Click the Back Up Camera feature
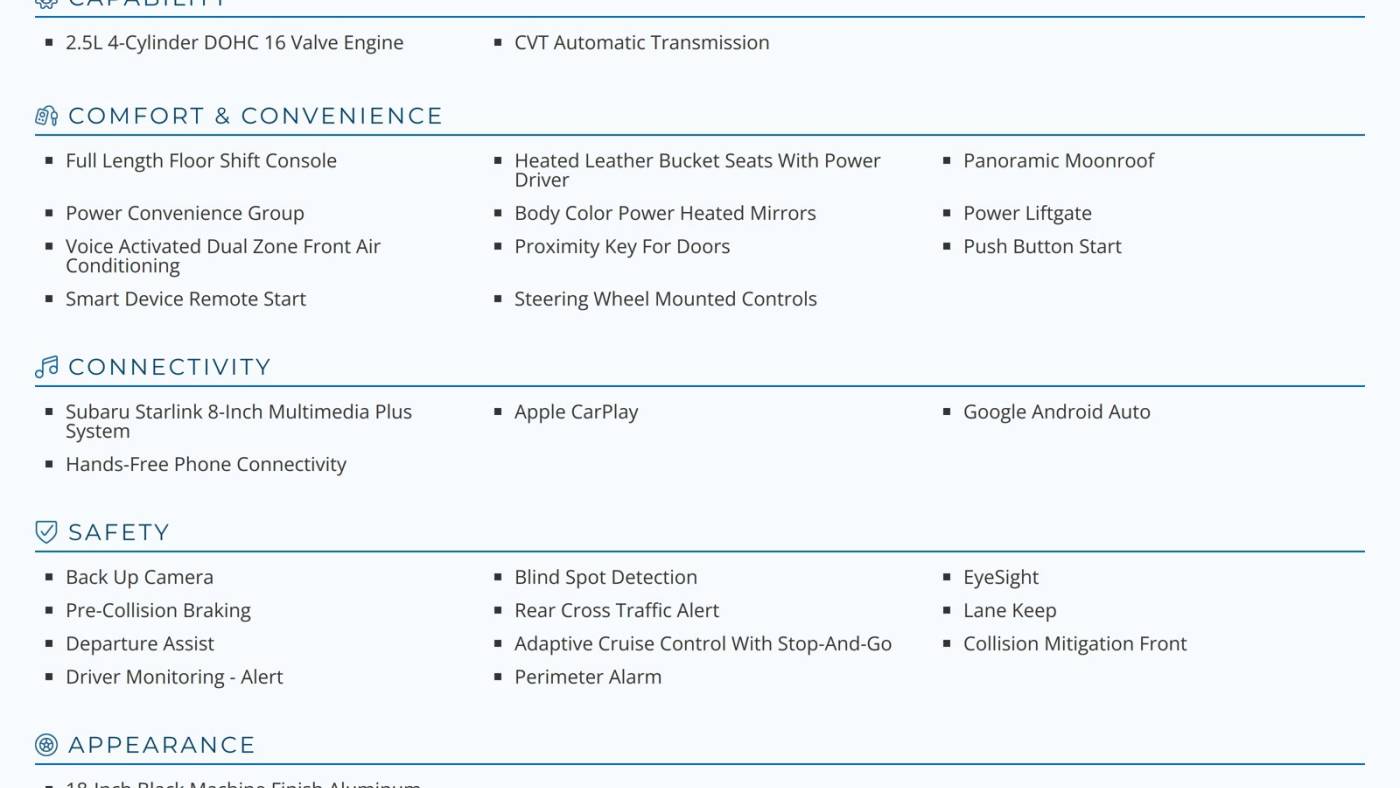Viewport: 1400px width, 788px height. (x=139, y=577)
